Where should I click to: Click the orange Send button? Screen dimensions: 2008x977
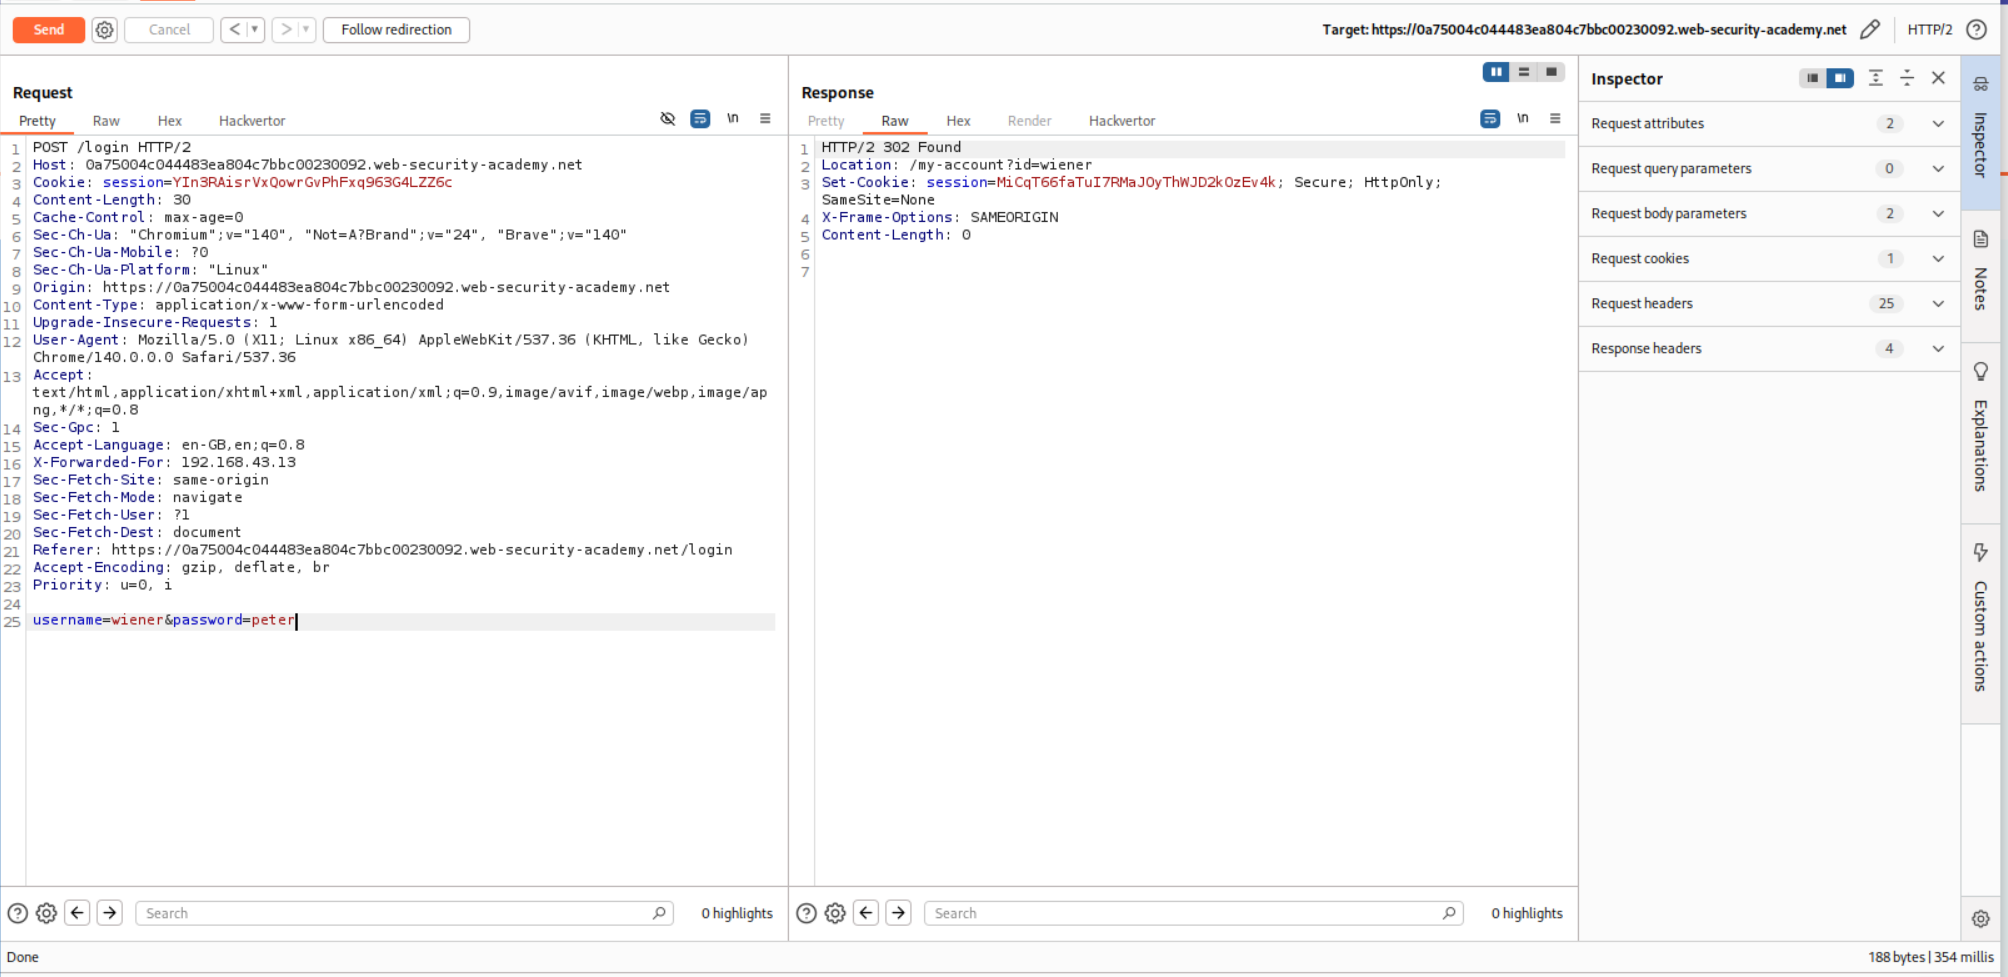click(48, 30)
